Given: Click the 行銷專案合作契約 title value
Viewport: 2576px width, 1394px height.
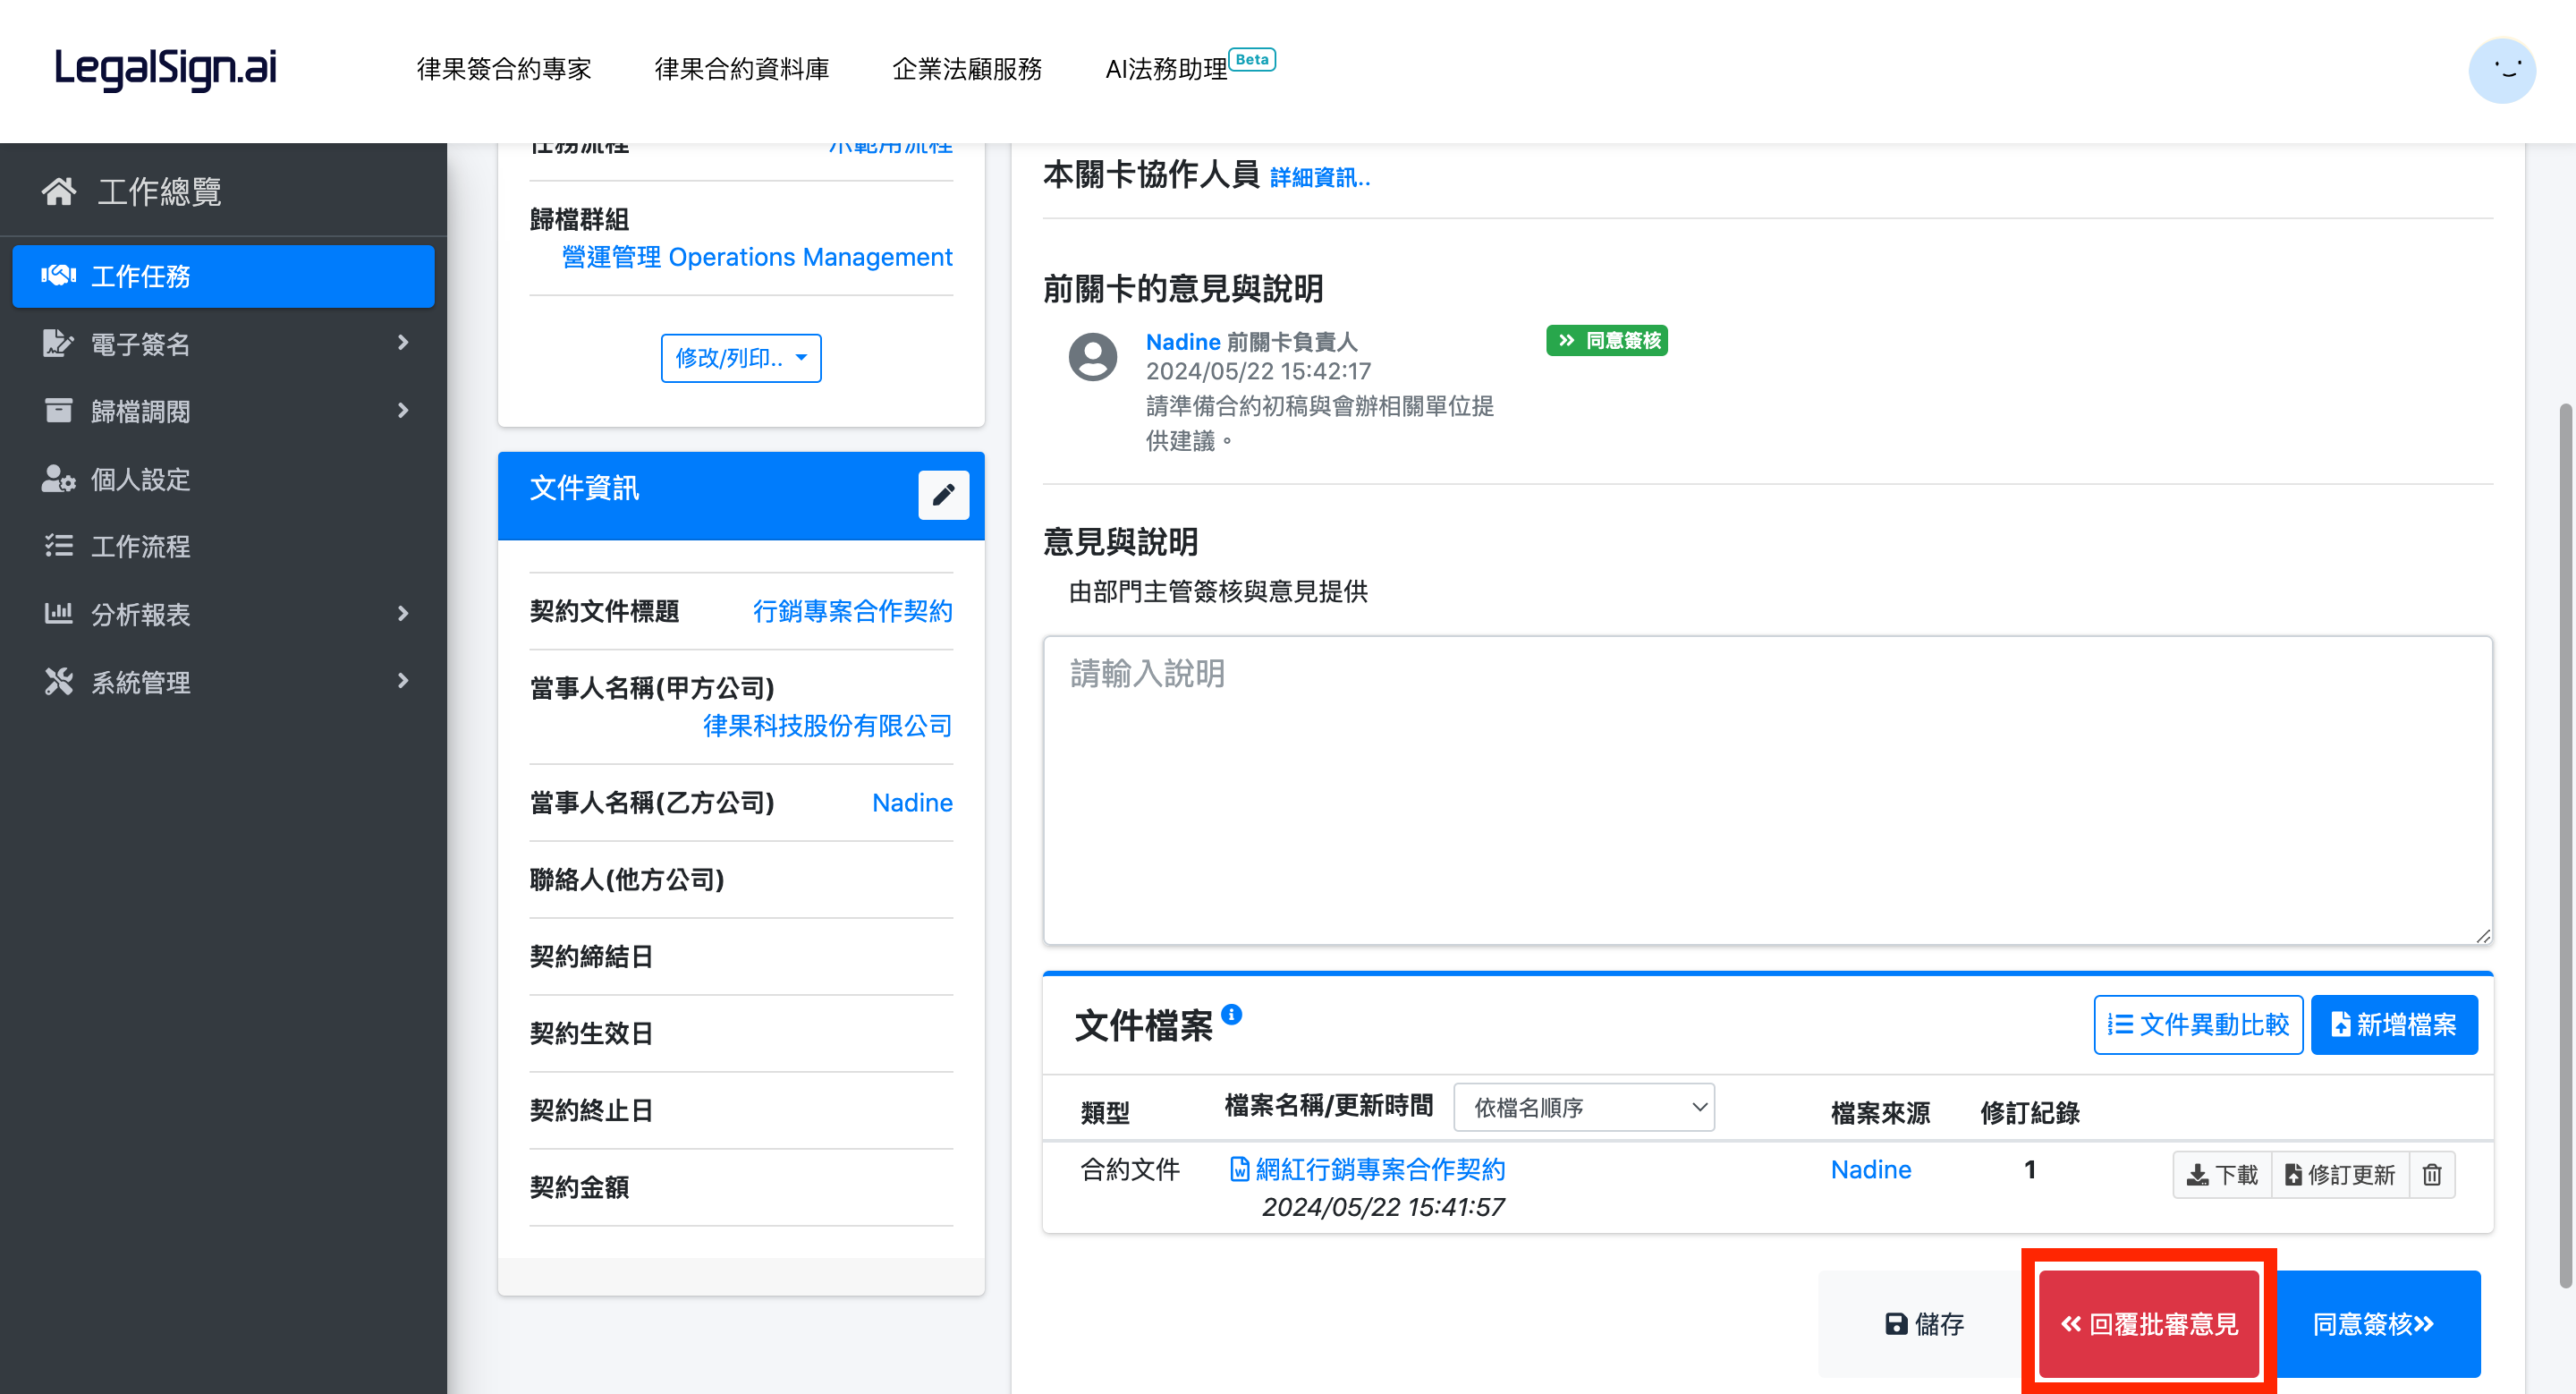Looking at the screenshot, I should point(852,611).
